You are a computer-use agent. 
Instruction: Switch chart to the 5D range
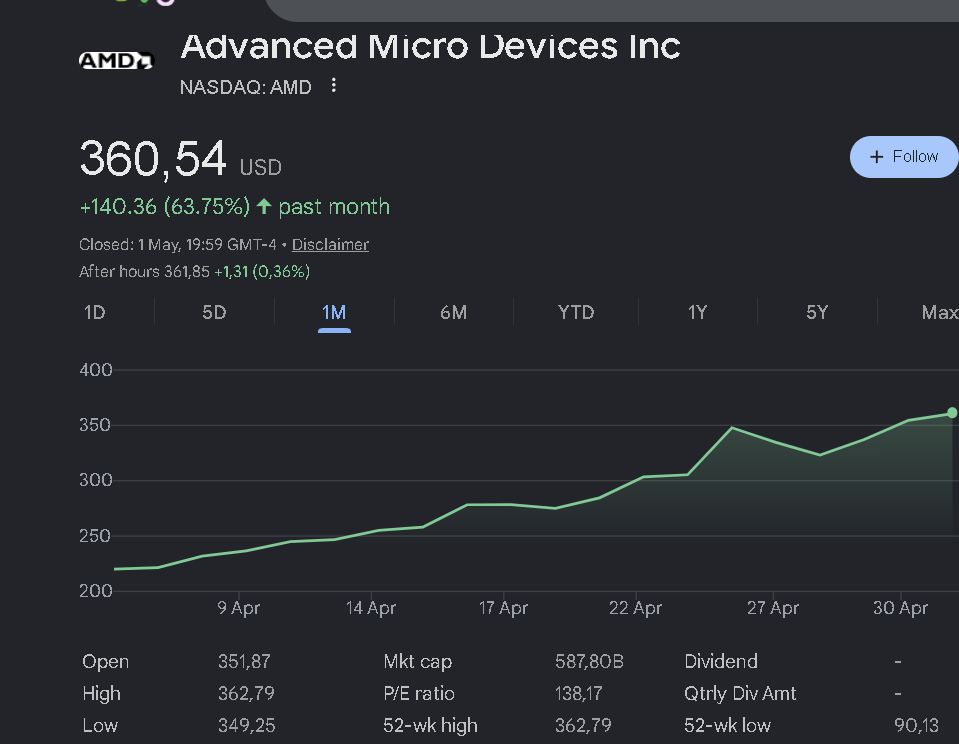pos(214,313)
